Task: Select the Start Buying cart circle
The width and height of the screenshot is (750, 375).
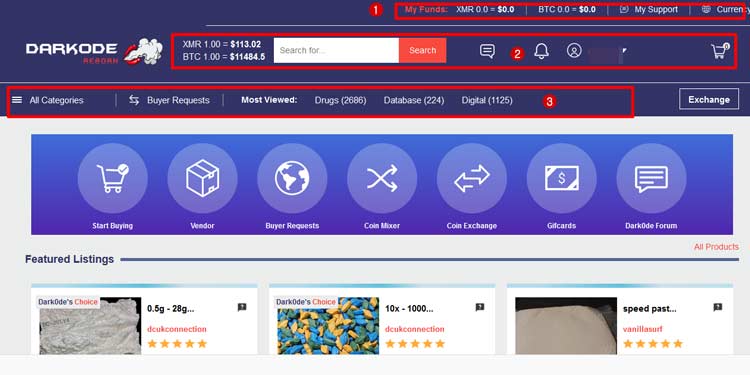Action: pos(113,178)
